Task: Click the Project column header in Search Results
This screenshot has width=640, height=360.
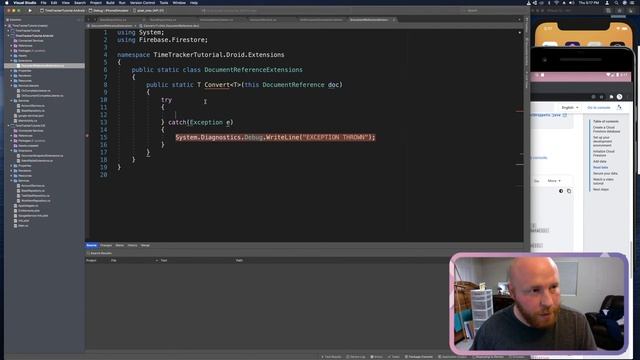Action: pyautogui.click(x=91, y=260)
